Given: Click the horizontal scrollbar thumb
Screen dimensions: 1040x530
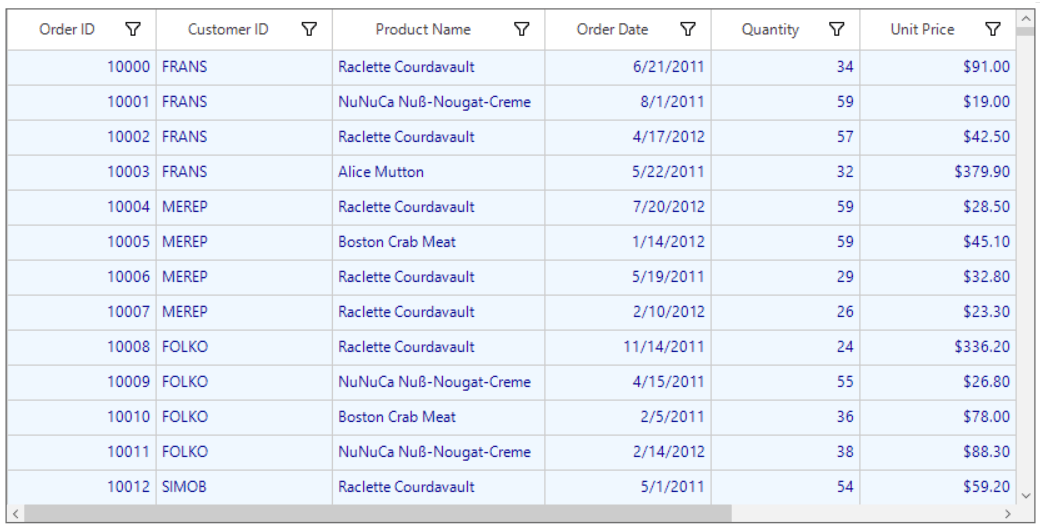Looking at the screenshot, I should 378,513.
